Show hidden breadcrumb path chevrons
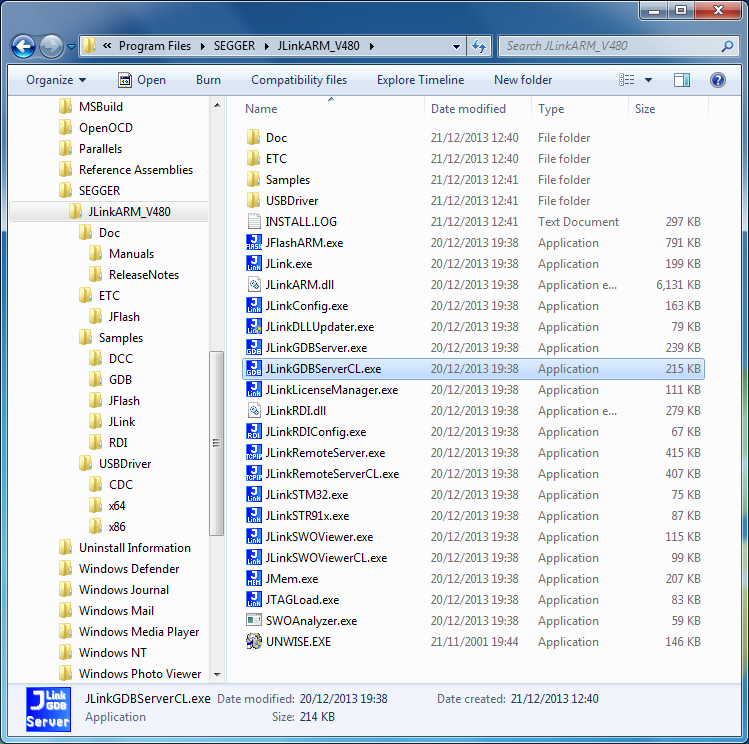Screen dimensions: 749x744 [x=107, y=46]
